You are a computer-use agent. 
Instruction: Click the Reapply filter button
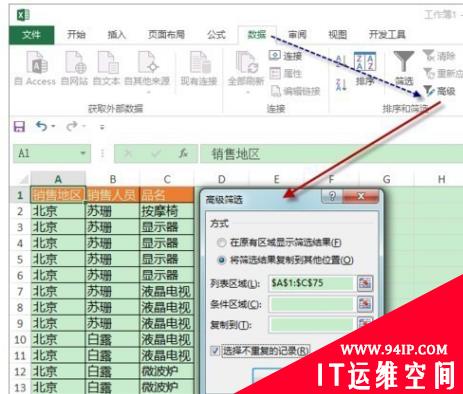[443, 73]
